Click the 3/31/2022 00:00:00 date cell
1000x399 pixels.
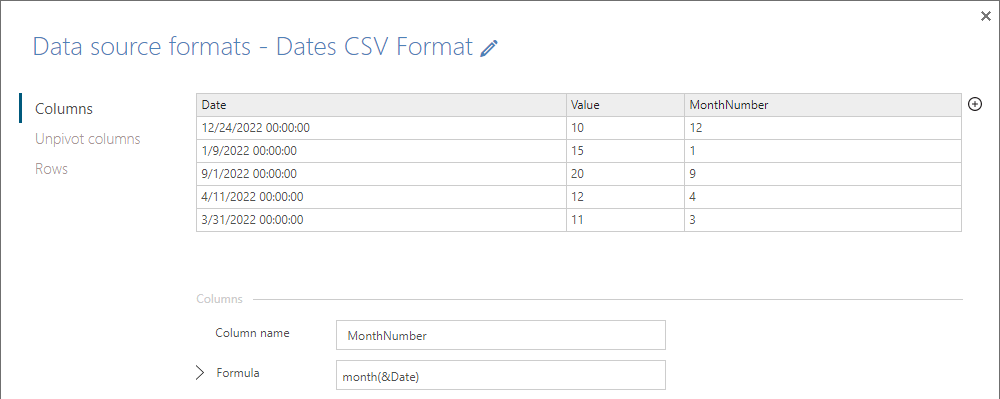[381, 220]
